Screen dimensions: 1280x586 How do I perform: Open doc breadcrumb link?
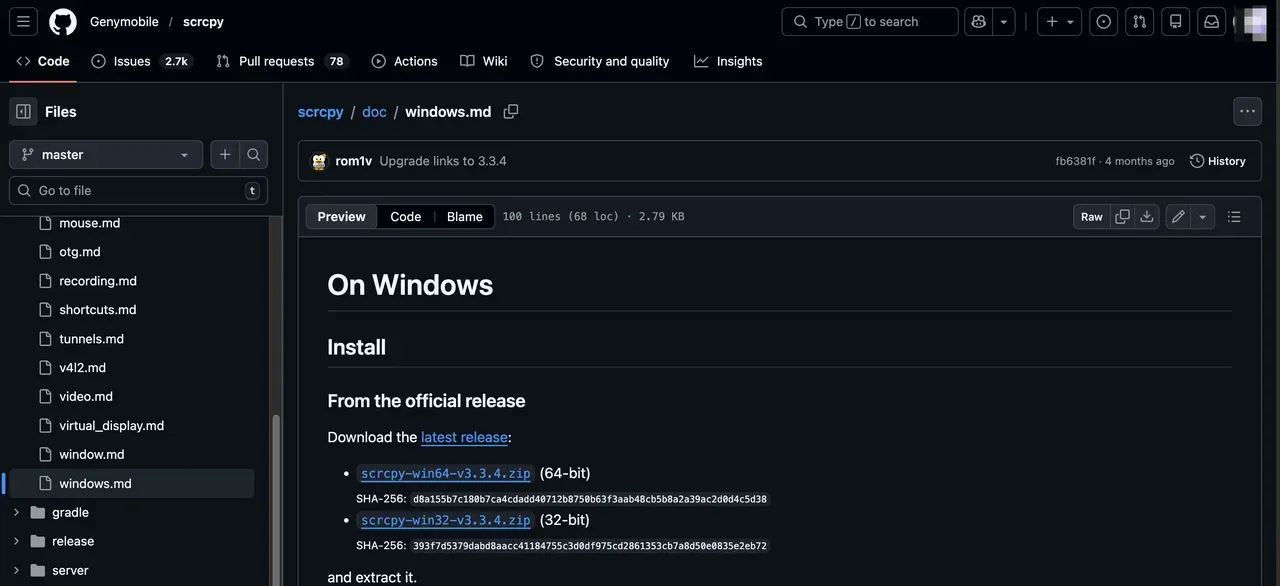coord(374,112)
